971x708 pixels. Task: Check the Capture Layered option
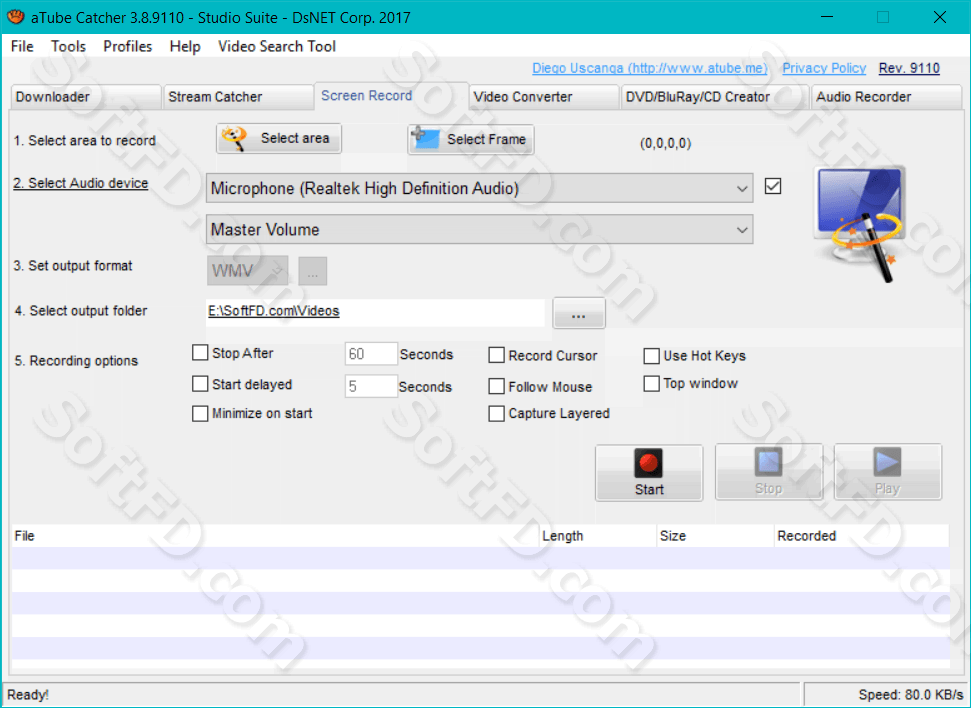pos(496,413)
